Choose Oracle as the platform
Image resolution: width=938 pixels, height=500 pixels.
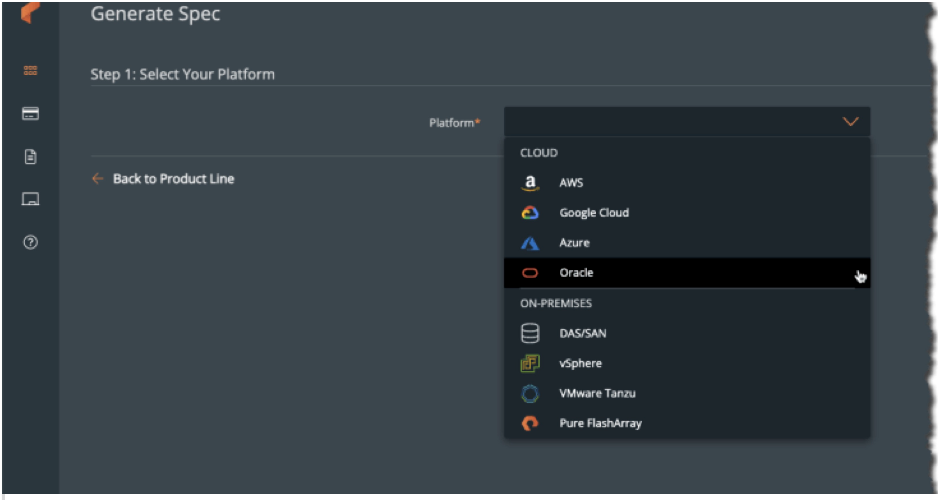[x=576, y=273]
